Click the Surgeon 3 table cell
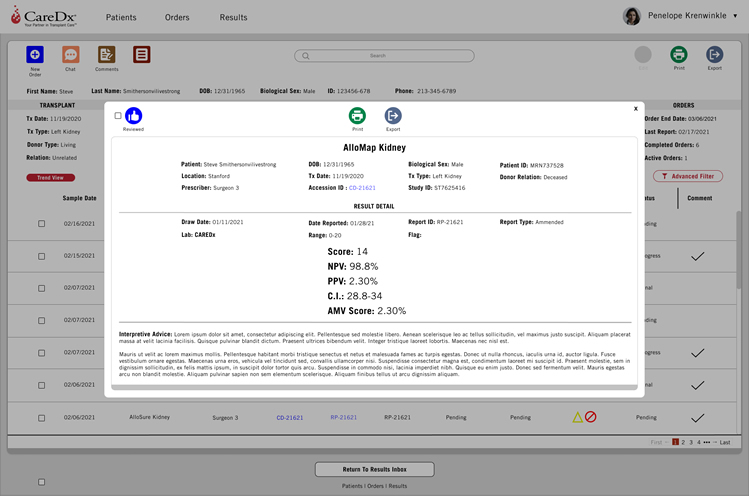Image resolution: width=749 pixels, height=496 pixels. tap(225, 418)
